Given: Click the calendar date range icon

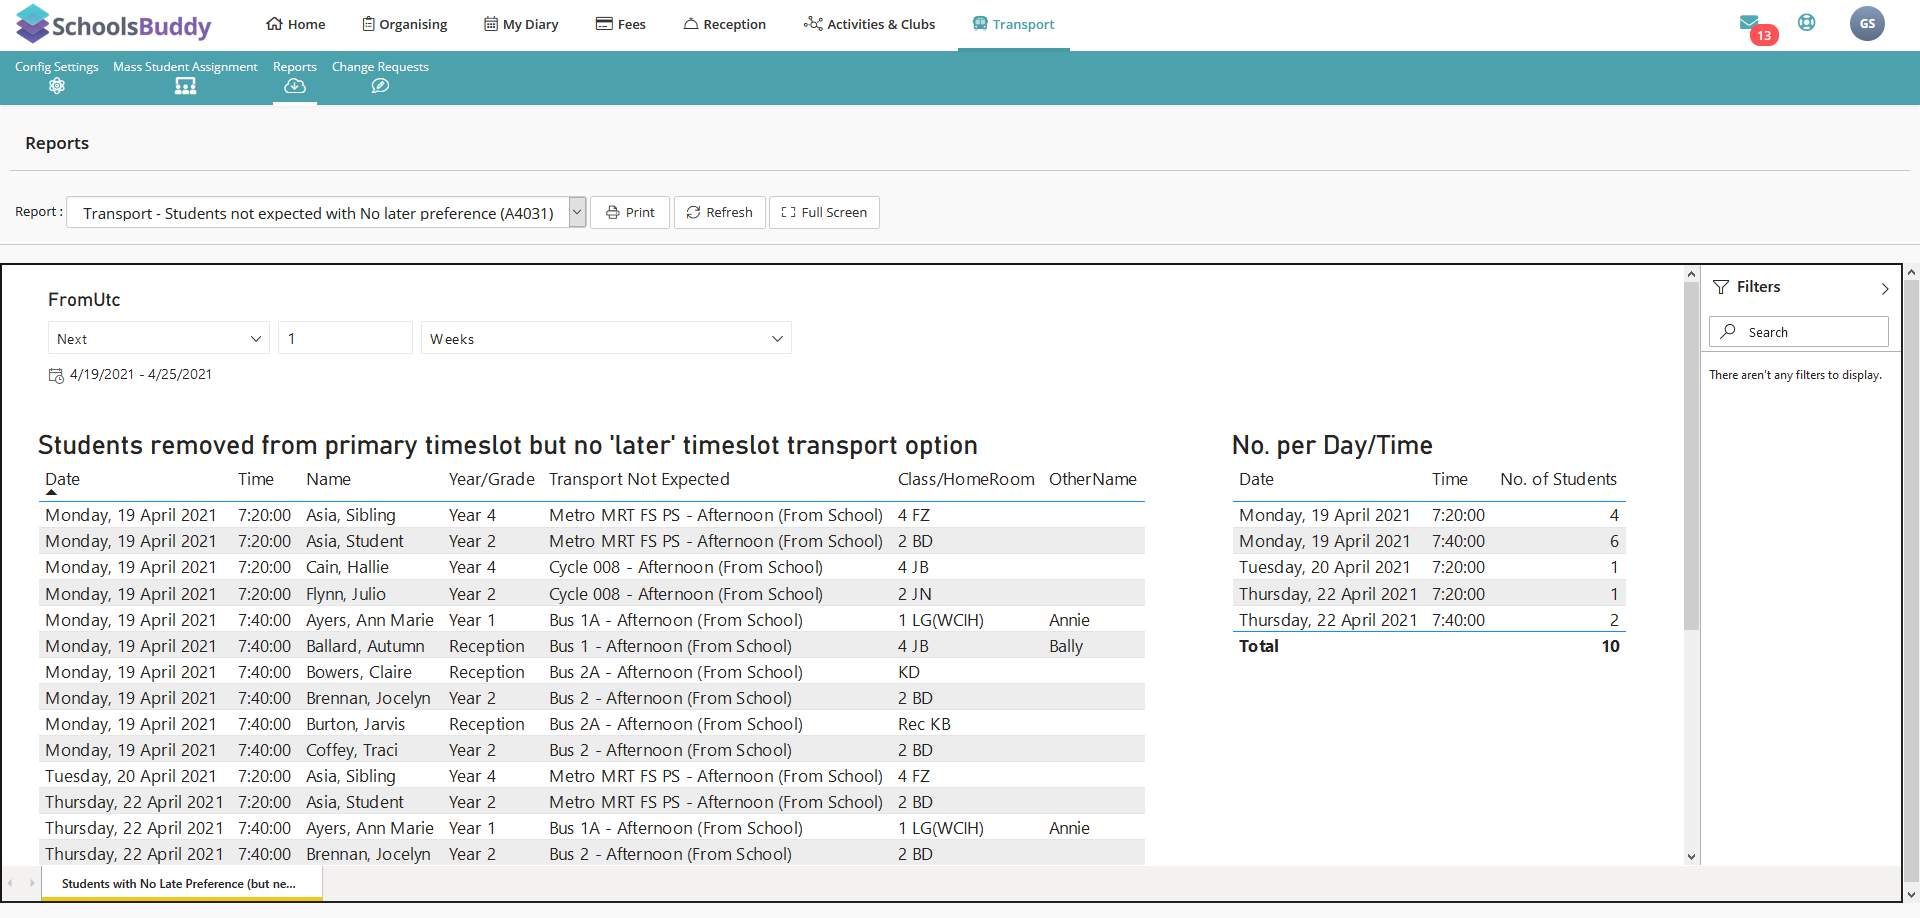Looking at the screenshot, I should coord(56,375).
